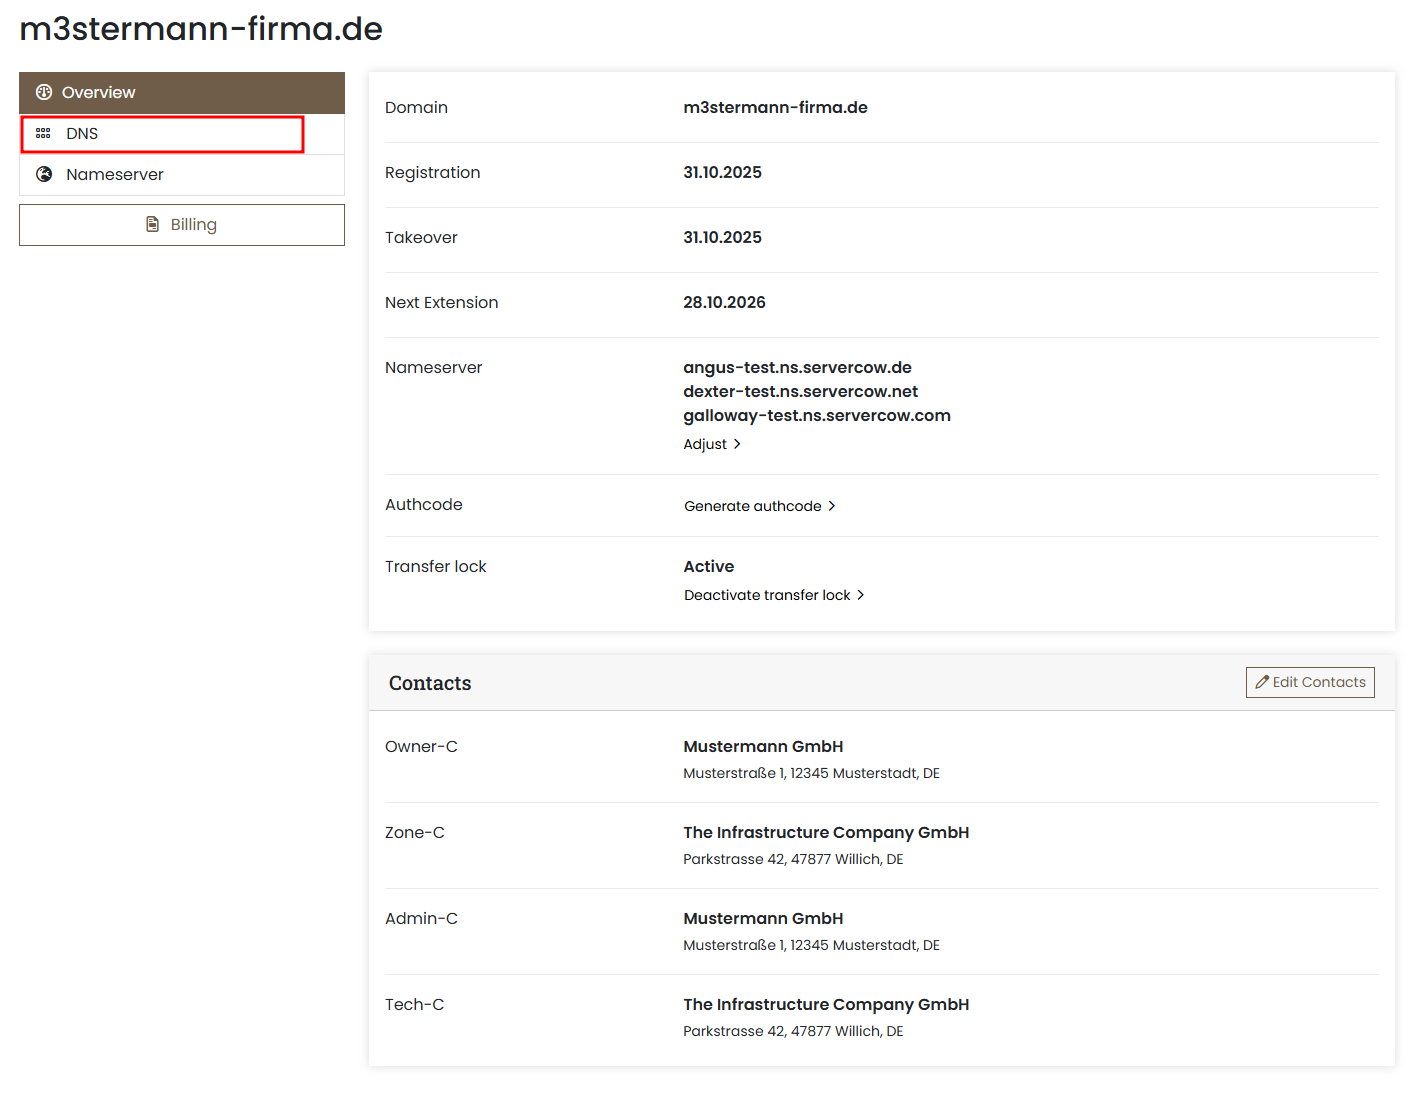Generate an authcode for the domain

click(x=752, y=506)
